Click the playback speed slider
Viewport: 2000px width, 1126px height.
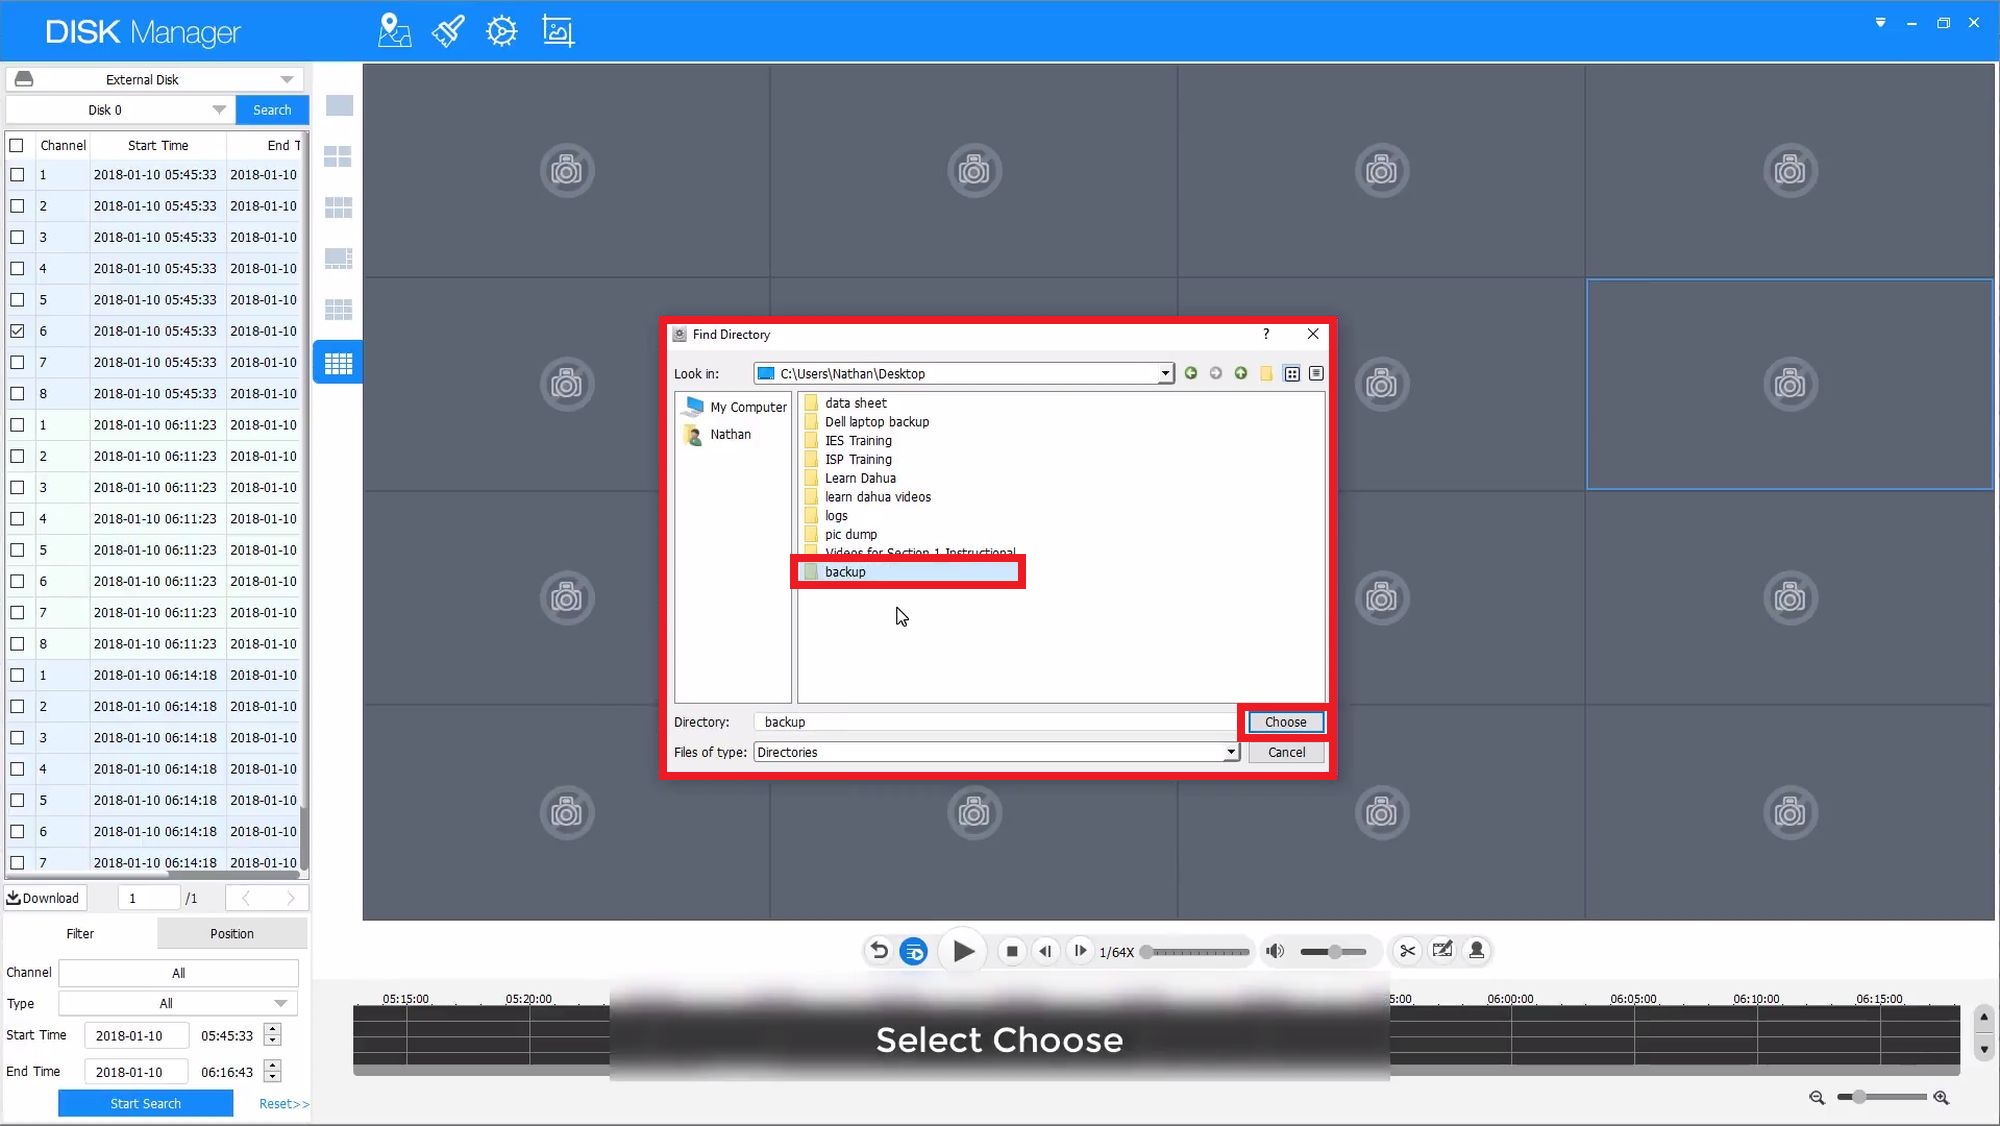pyautogui.click(x=1197, y=952)
